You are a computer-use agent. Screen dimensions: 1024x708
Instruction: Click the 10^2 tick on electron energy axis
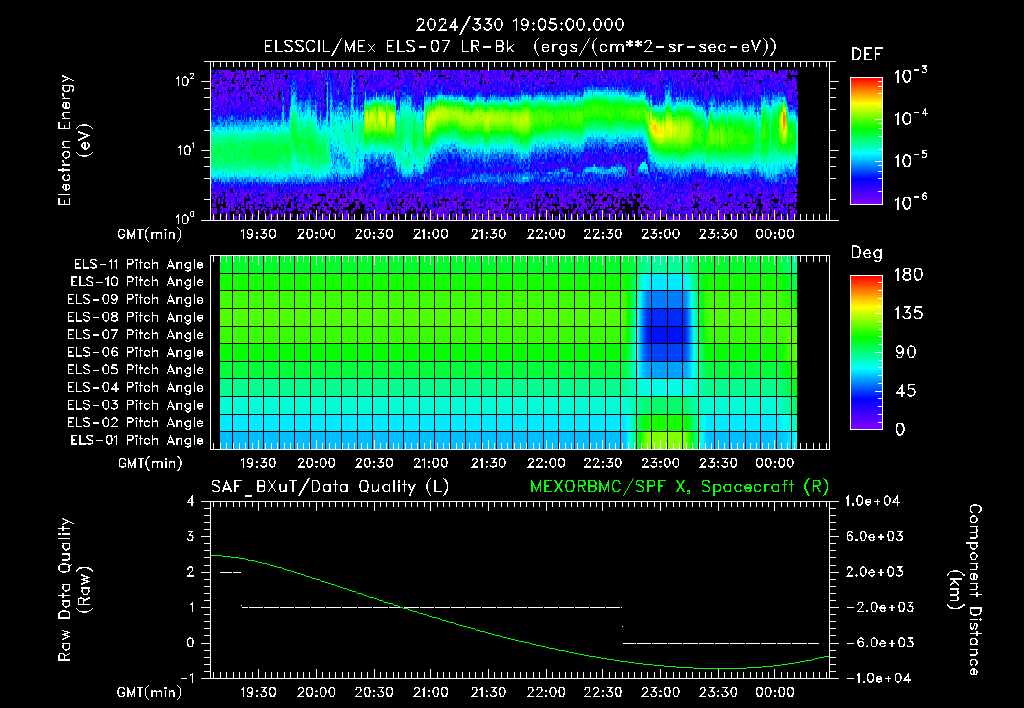click(185, 81)
